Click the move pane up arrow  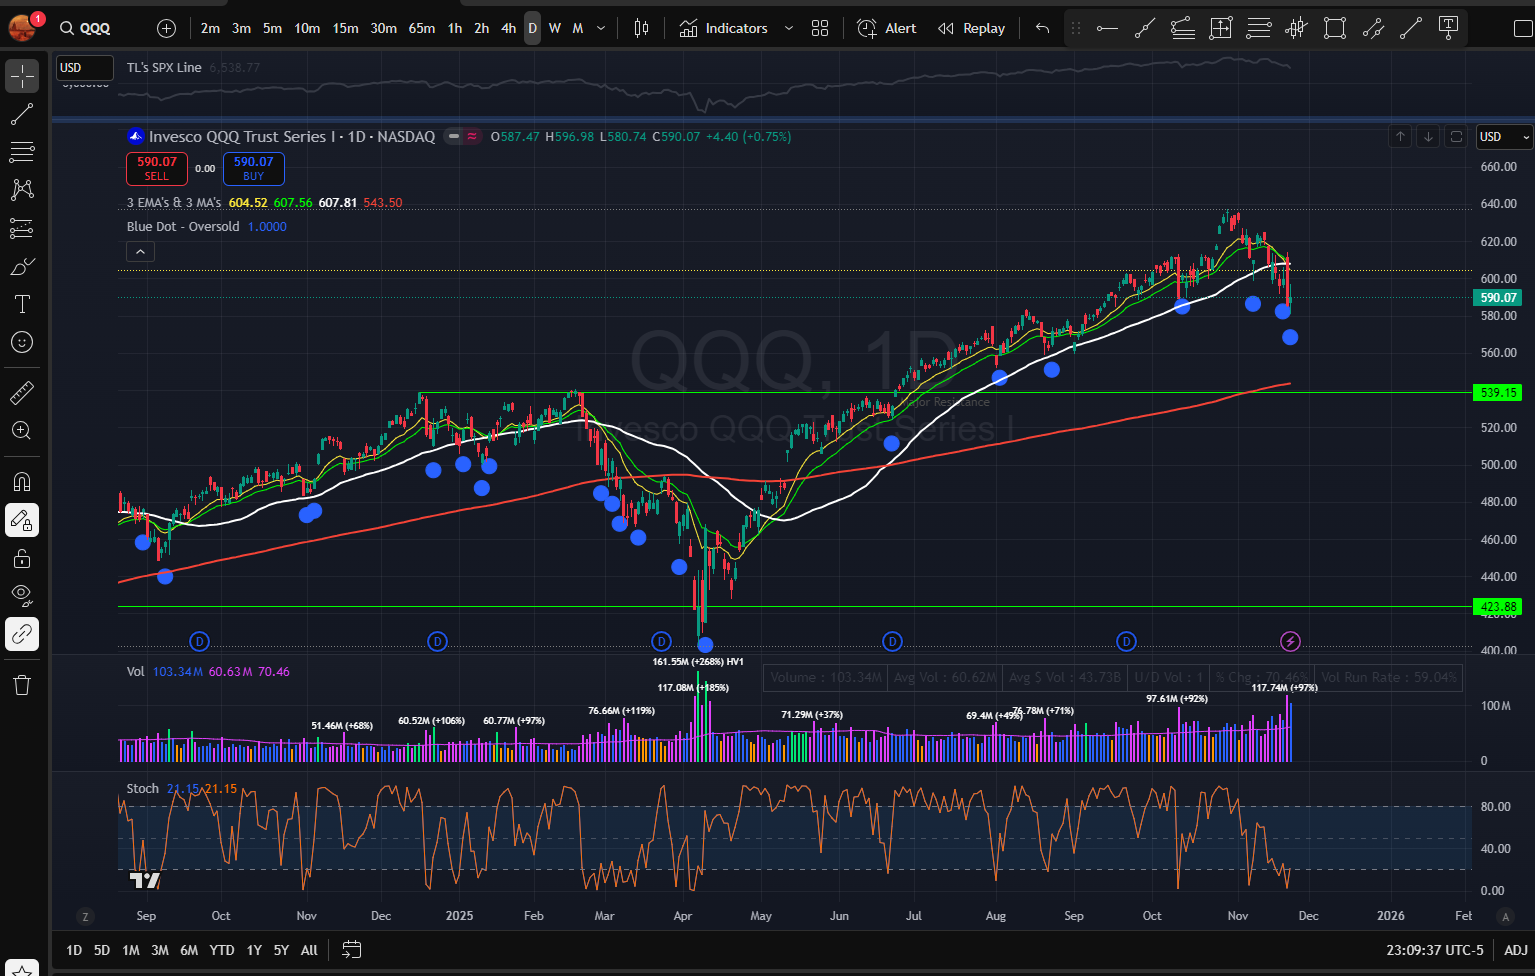coord(1400,136)
